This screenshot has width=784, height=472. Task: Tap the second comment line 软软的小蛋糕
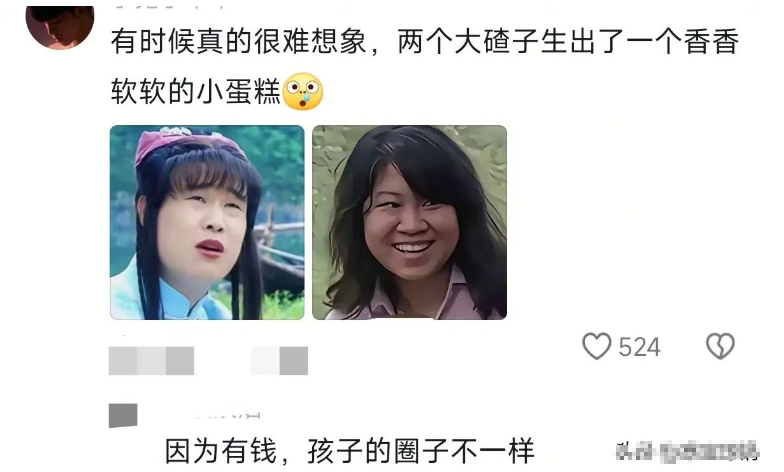(x=196, y=92)
